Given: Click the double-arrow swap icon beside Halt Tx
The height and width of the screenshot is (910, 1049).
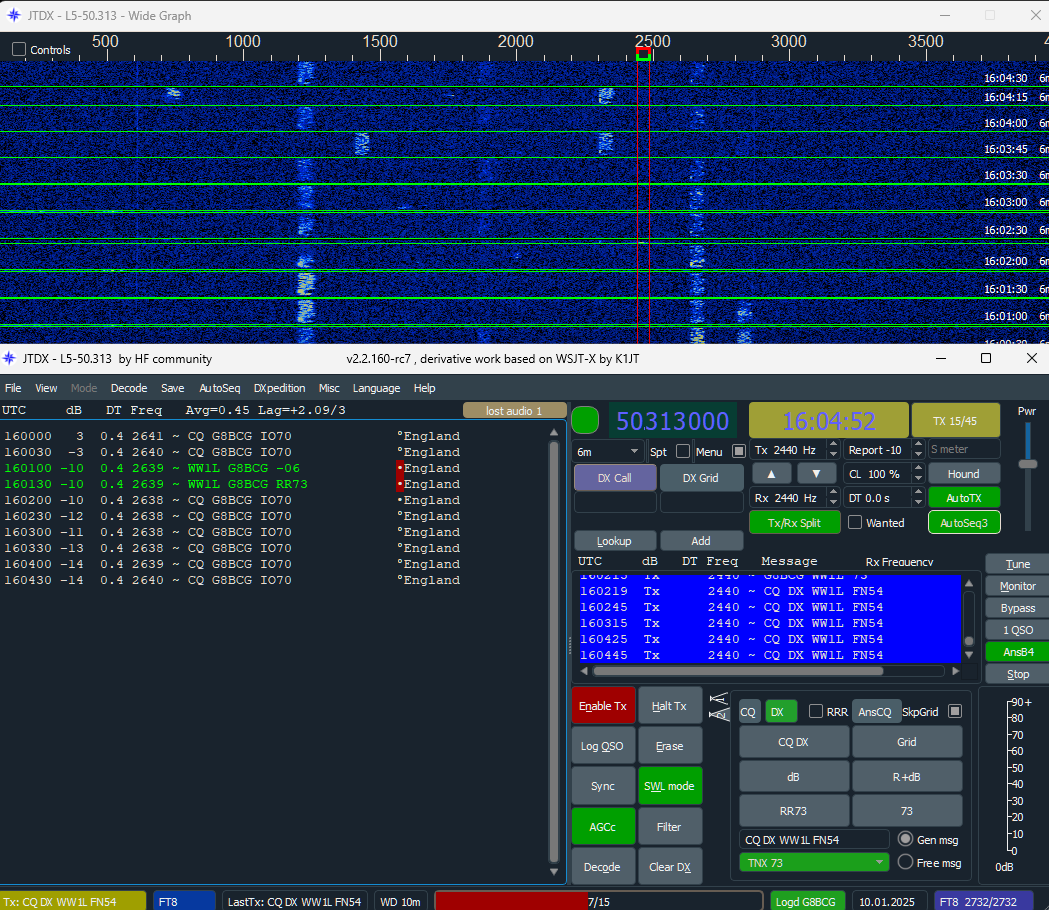Looking at the screenshot, I should [719, 707].
